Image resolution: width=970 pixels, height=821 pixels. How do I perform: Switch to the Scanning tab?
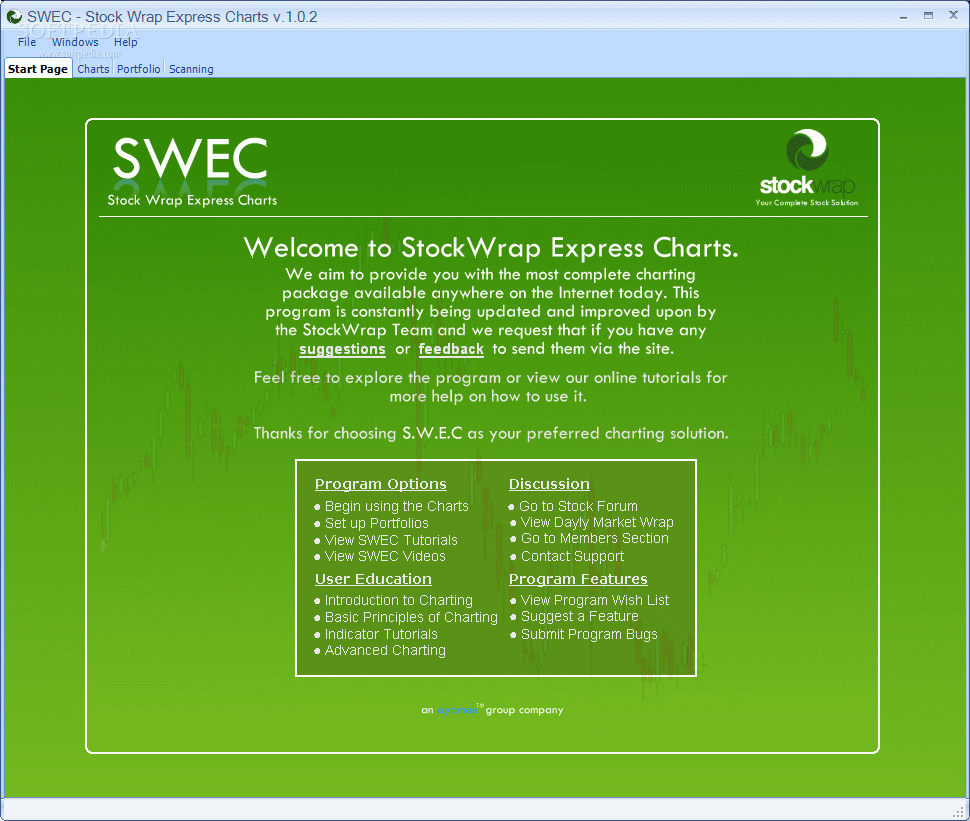coord(191,69)
